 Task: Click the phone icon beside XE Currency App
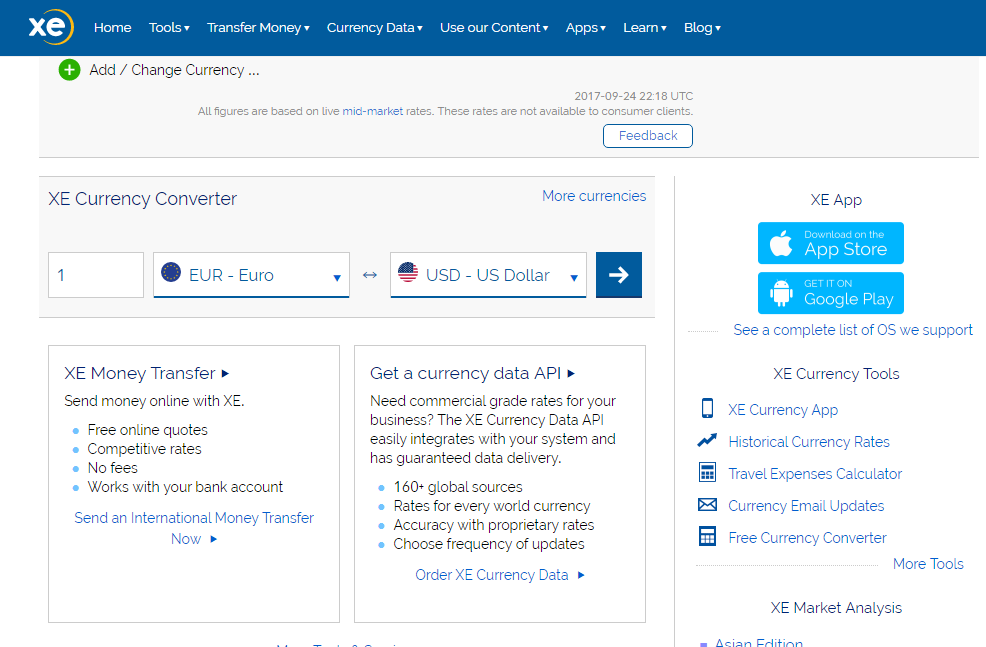707,409
